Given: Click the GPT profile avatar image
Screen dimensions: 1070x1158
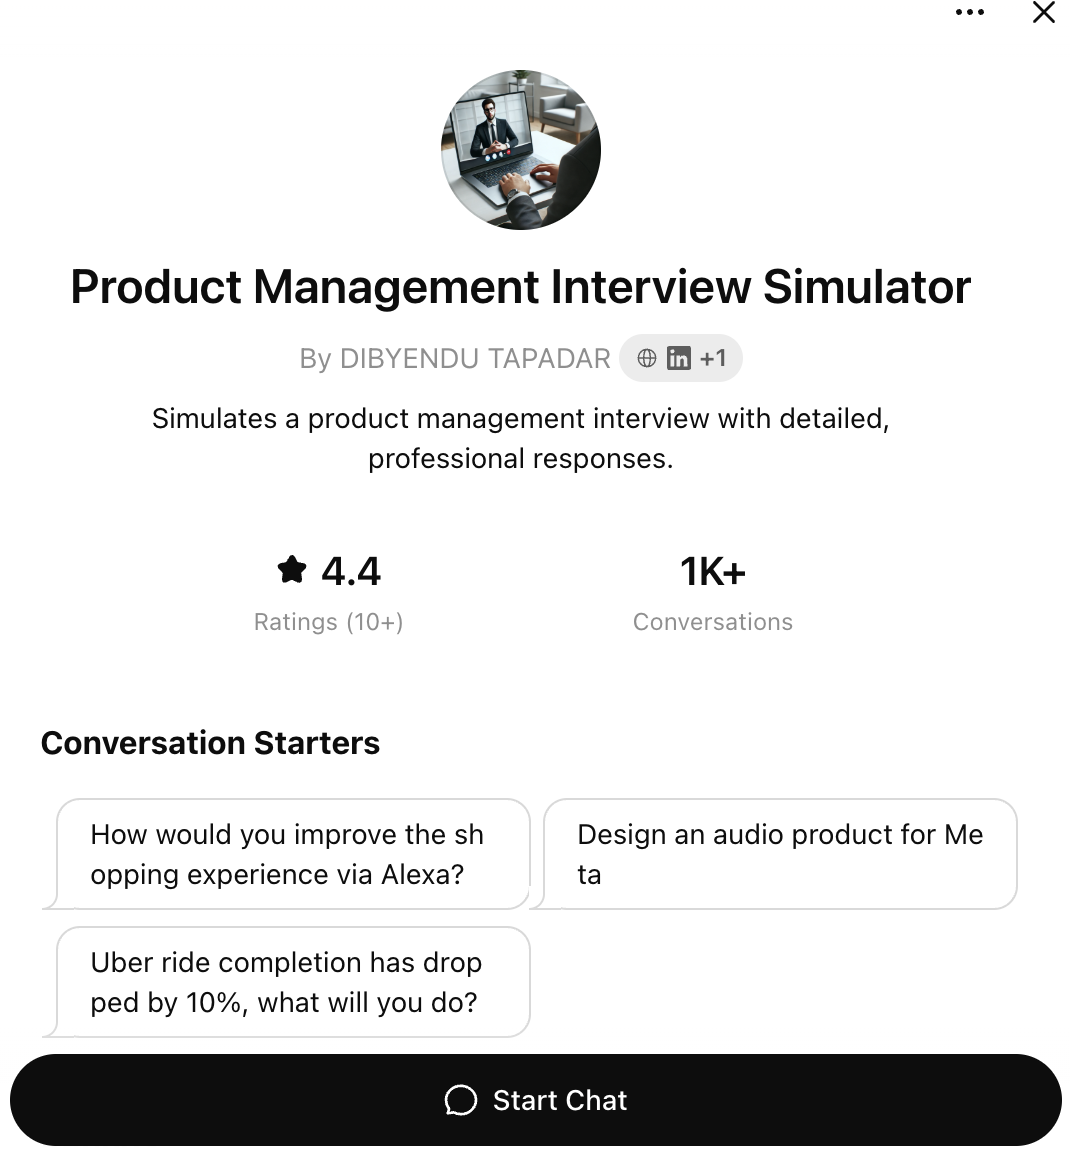Looking at the screenshot, I should point(521,150).
